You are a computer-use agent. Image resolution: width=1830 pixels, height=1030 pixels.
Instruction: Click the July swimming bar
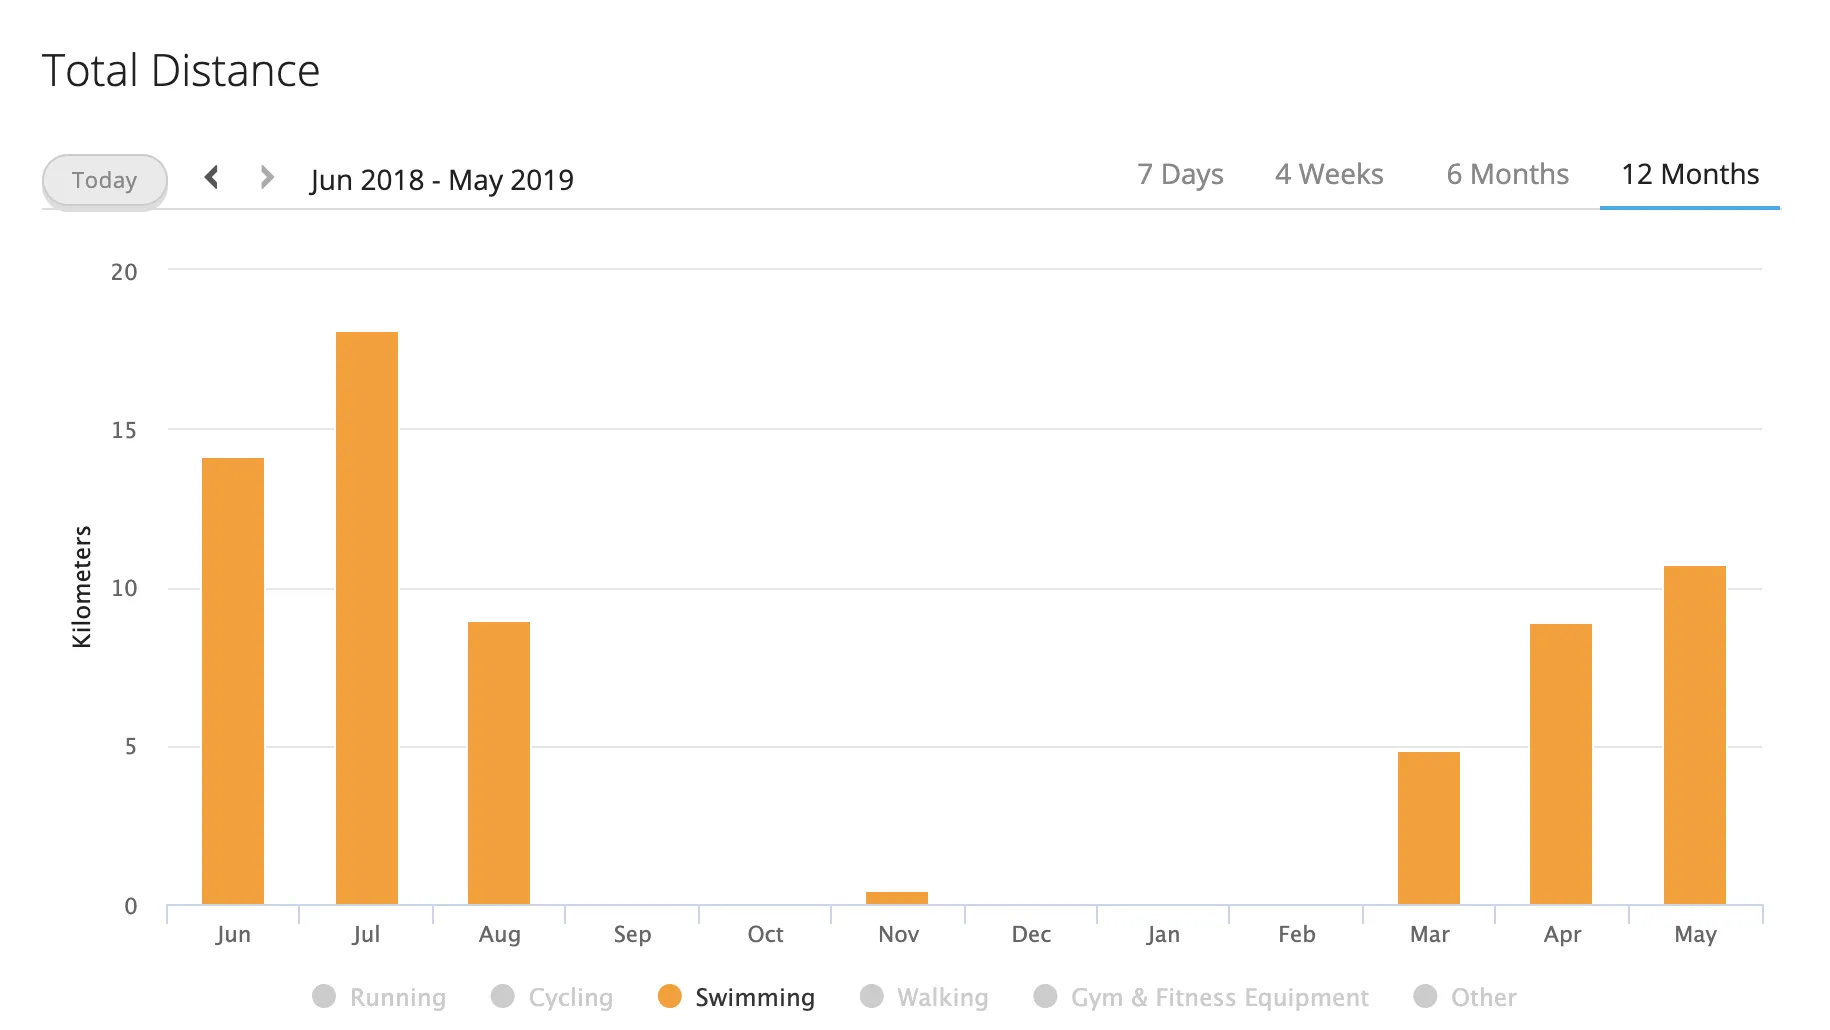[x=367, y=618]
